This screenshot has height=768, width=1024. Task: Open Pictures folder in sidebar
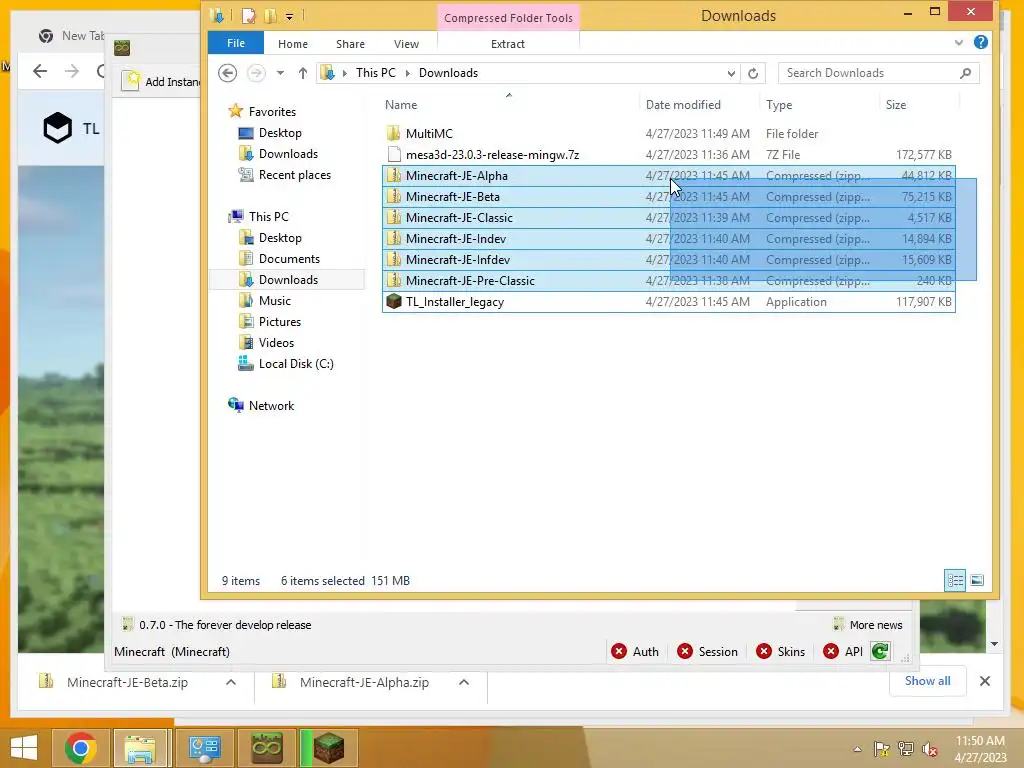pyautogui.click(x=280, y=321)
